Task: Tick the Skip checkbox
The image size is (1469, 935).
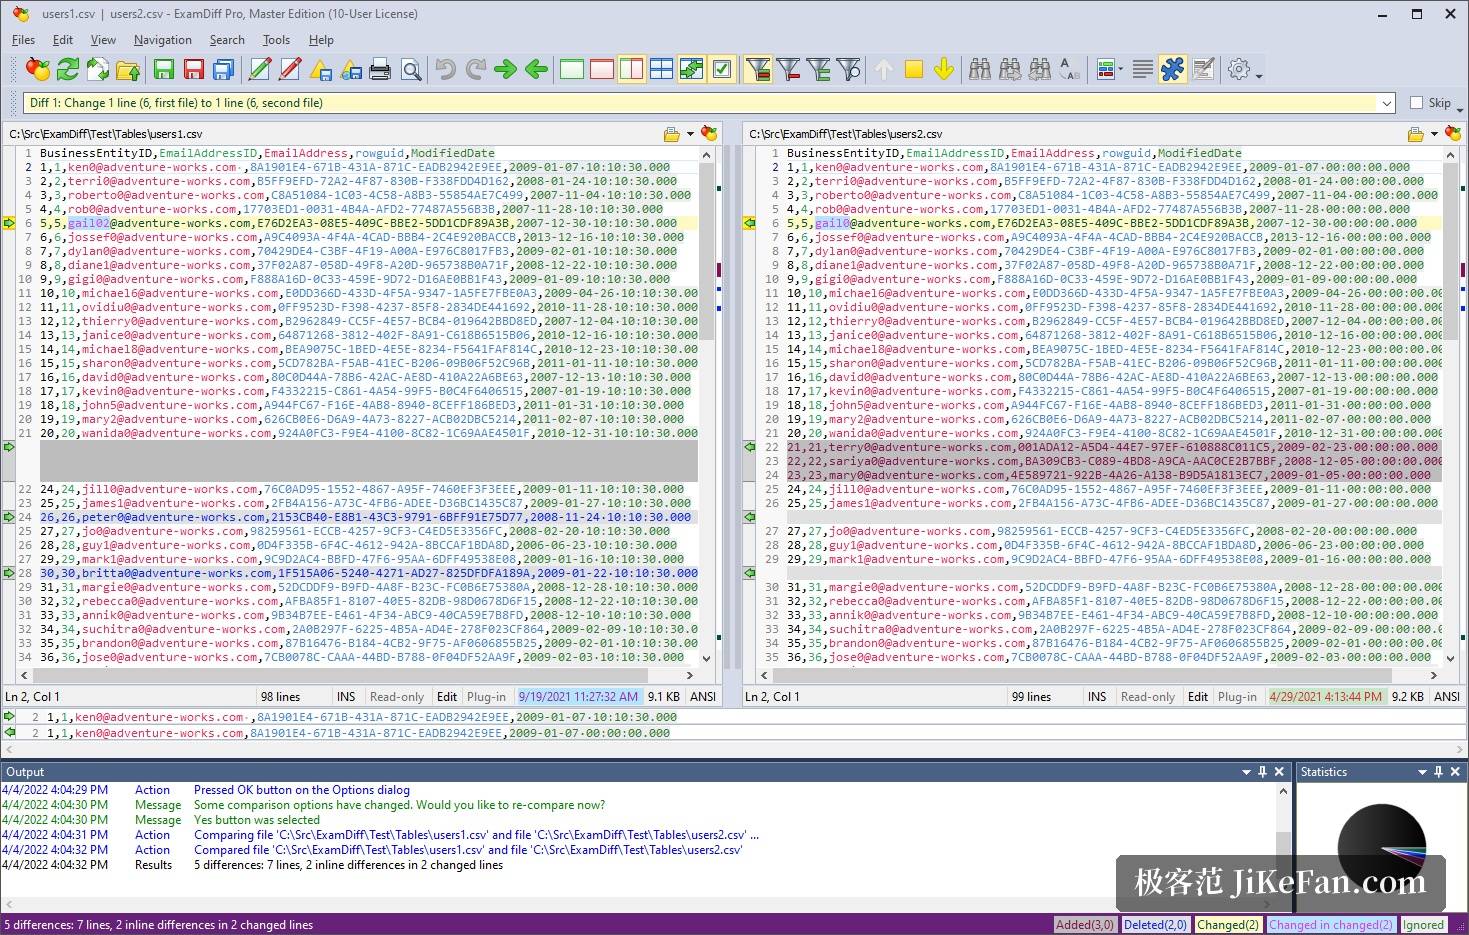Action: click(x=1416, y=103)
